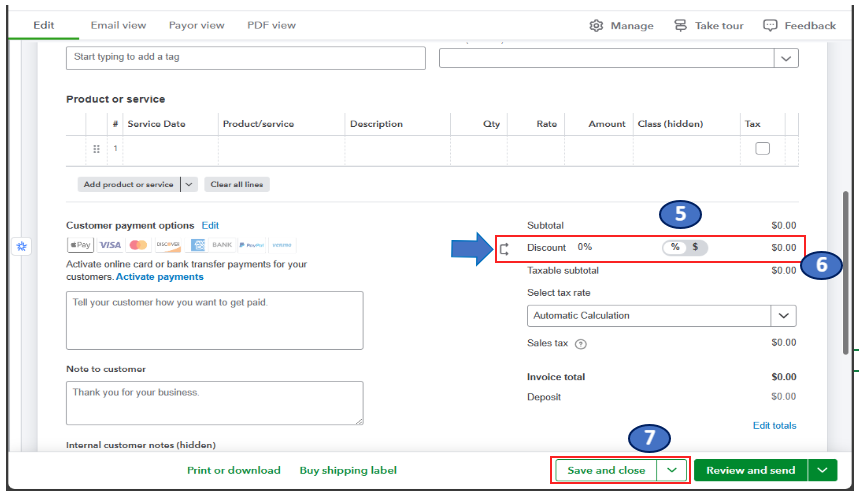This screenshot has height=497, width=859.
Task: Expand the Save and close options arrow
Action: [x=672, y=470]
